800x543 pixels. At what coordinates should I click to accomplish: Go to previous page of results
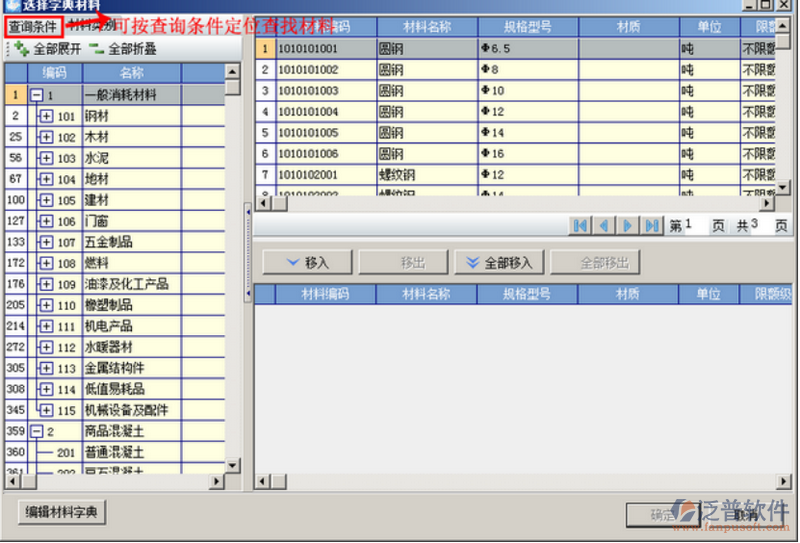point(604,226)
